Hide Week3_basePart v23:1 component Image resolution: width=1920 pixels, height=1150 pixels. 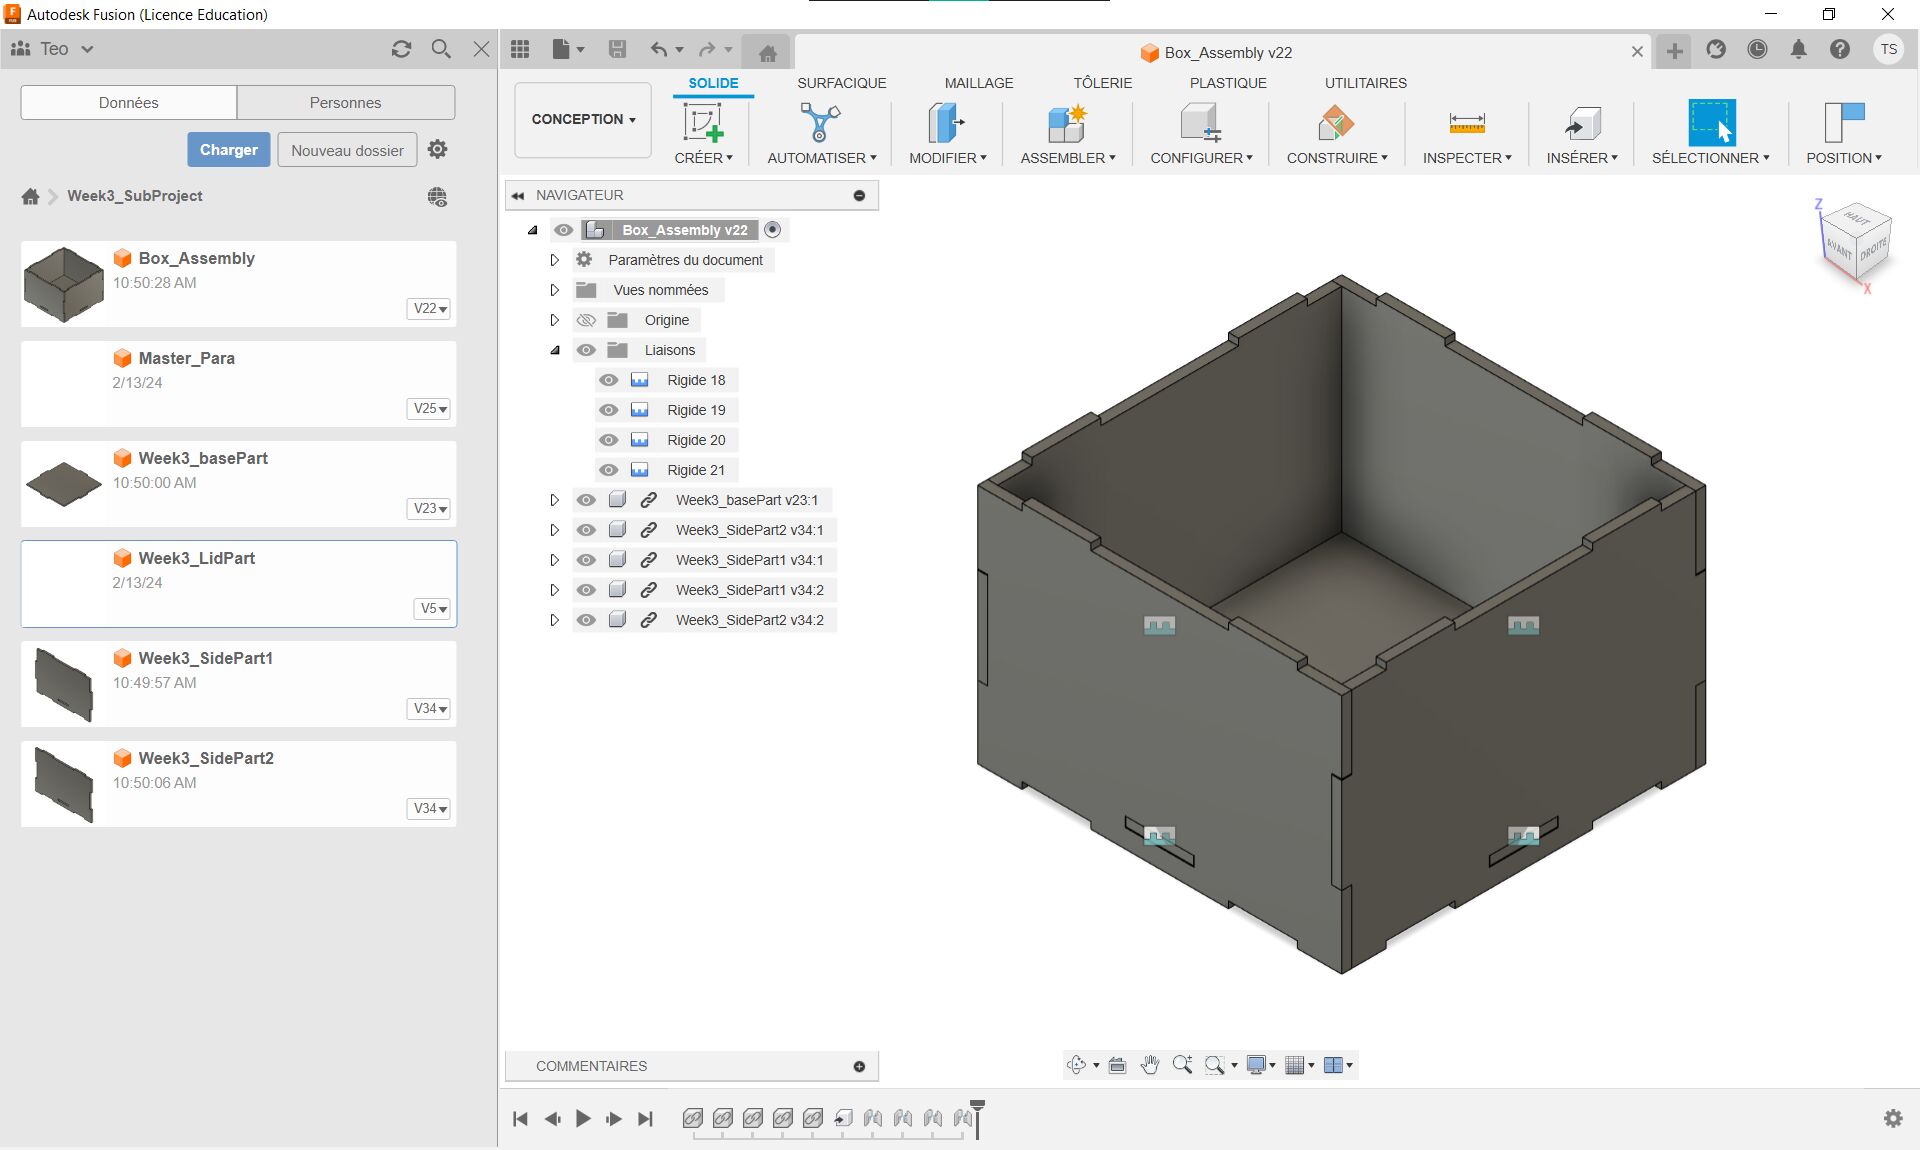tap(586, 500)
